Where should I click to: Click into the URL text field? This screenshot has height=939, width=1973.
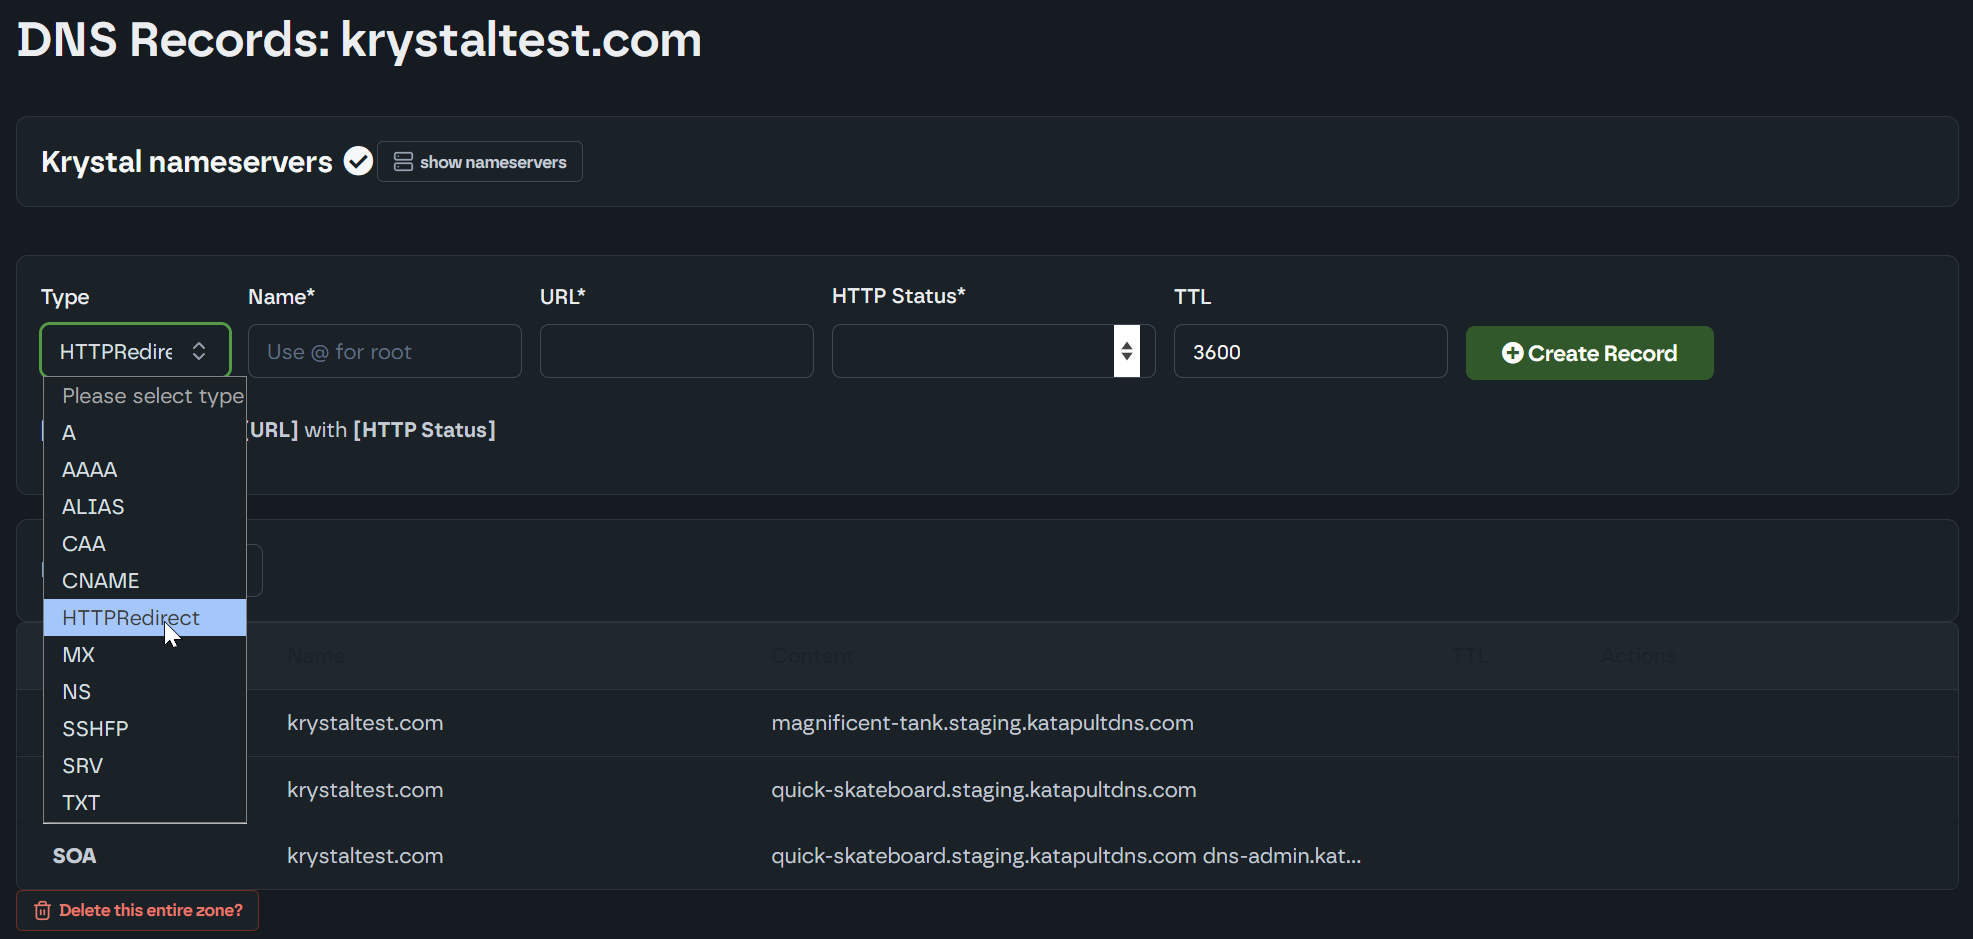point(676,351)
